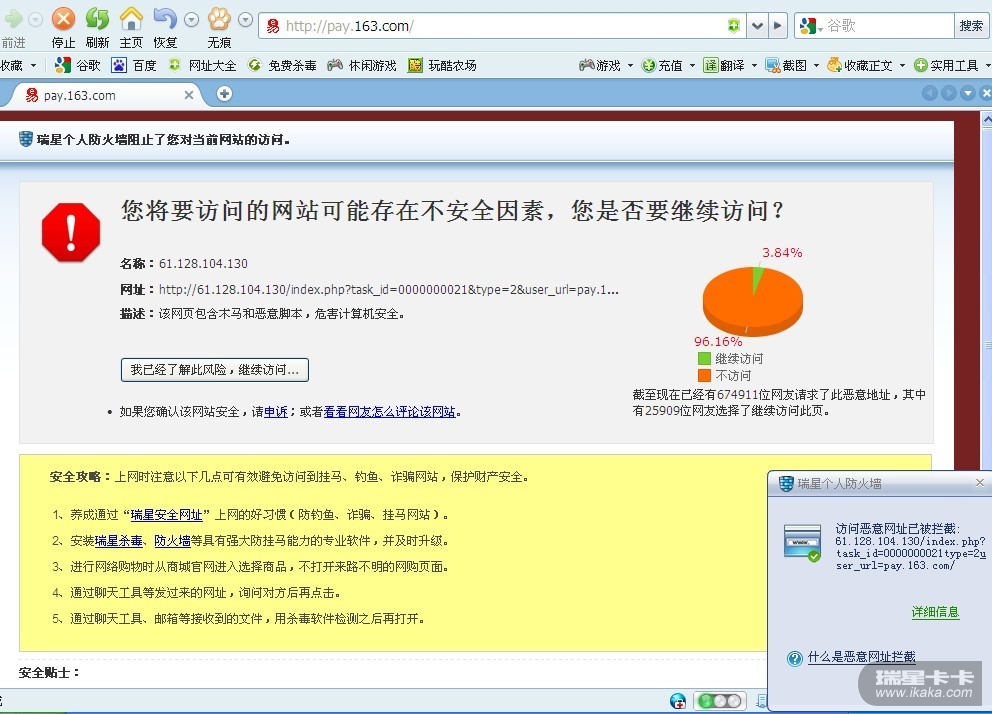
Task: Refresh the page with 刷新 icon
Action: (97, 18)
